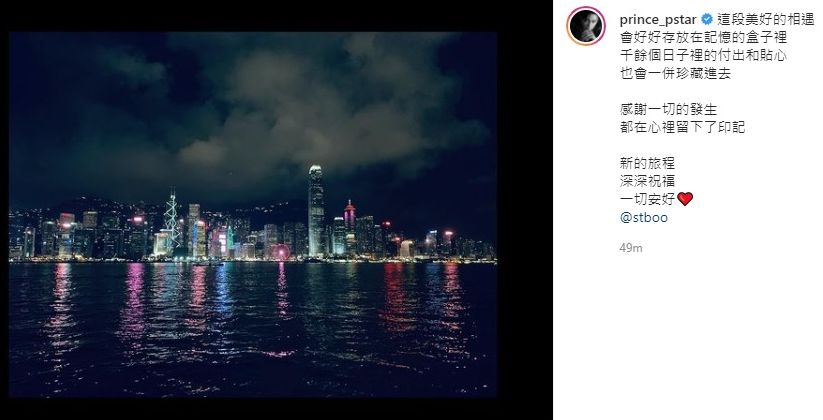The image size is (823, 420).
Task: Open the prince_pstar username link
Action: click(658, 20)
